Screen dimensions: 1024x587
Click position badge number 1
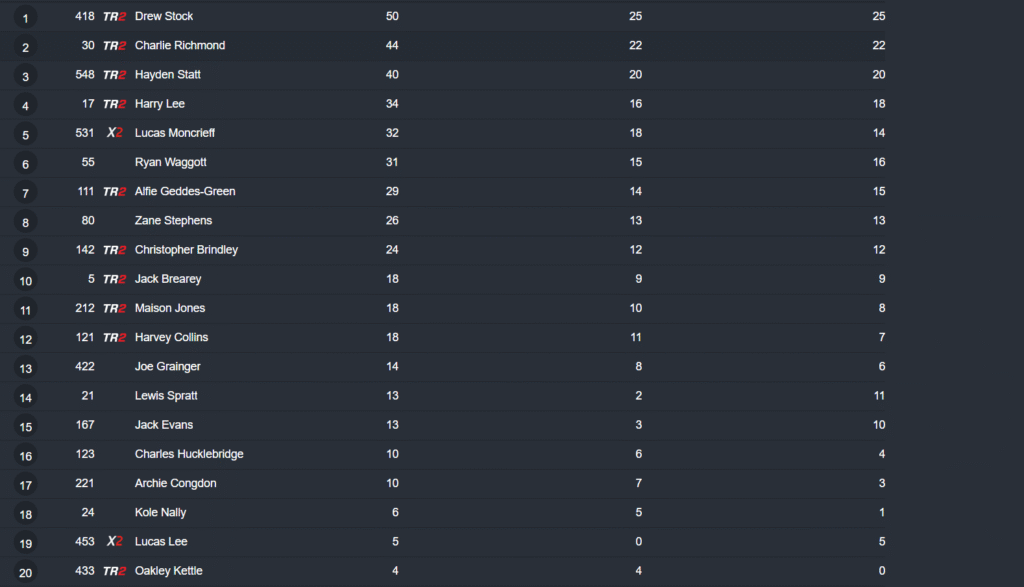click(25, 18)
